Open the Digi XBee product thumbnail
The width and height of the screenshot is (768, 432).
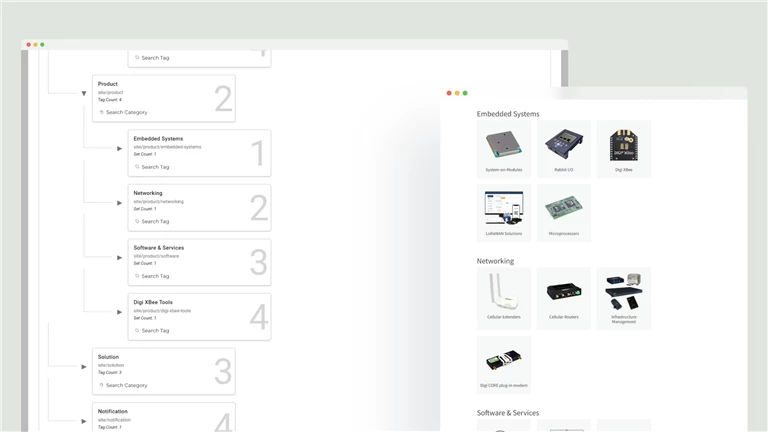pos(624,149)
